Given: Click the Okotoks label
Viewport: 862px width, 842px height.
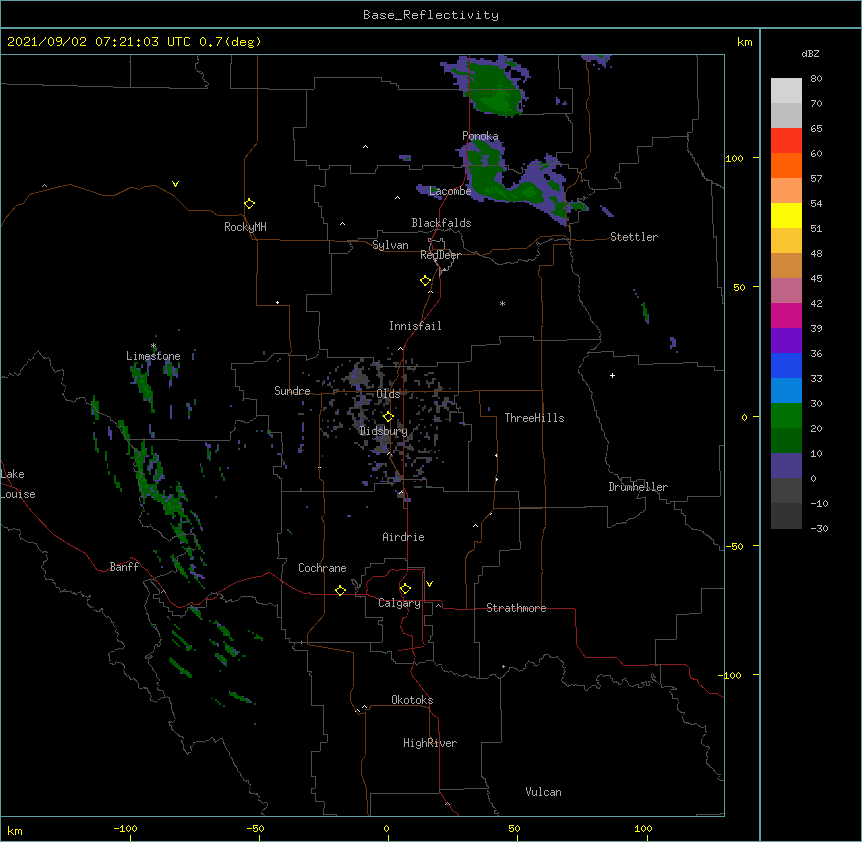Looking at the screenshot, I should (x=412, y=700).
